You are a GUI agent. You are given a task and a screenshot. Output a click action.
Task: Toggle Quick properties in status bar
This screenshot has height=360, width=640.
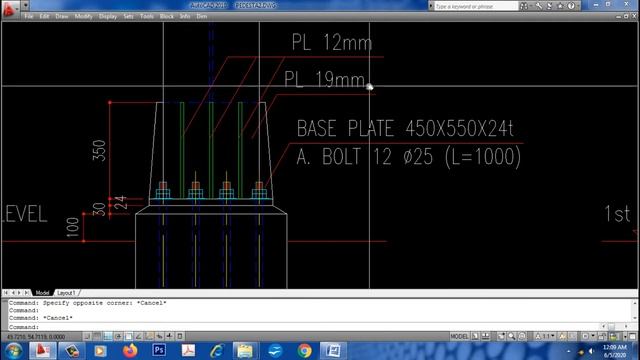[x=180, y=336]
